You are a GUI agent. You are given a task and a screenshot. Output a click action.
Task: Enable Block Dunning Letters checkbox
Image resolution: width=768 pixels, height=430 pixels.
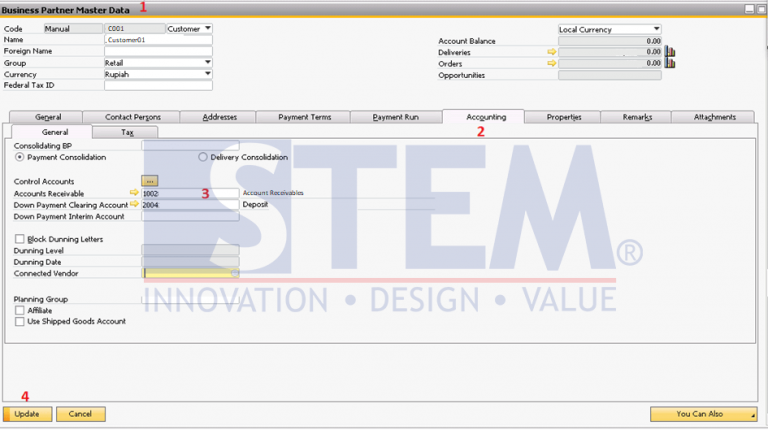click(20, 239)
